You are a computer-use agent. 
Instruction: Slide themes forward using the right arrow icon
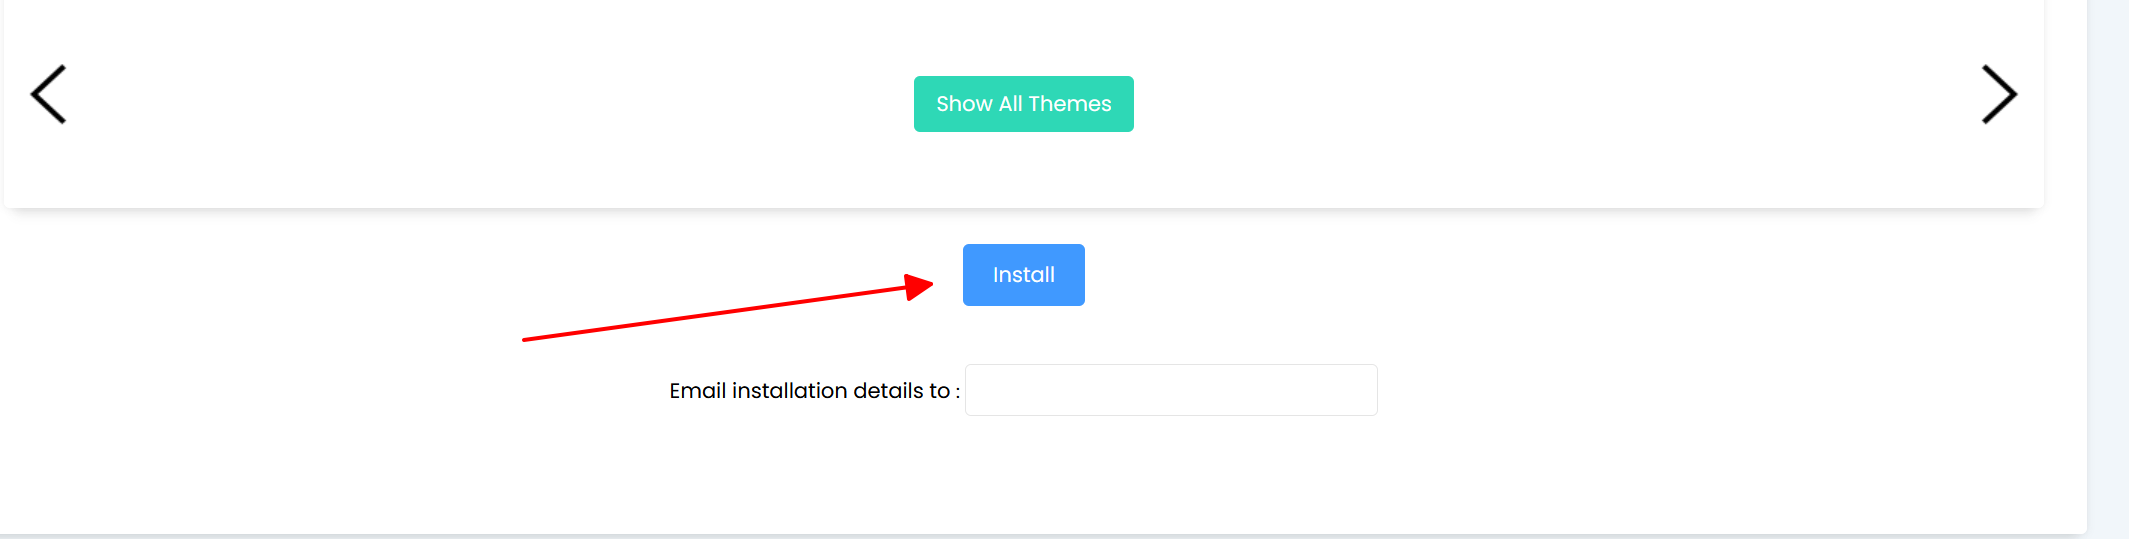pyautogui.click(x=1999, y=94)
